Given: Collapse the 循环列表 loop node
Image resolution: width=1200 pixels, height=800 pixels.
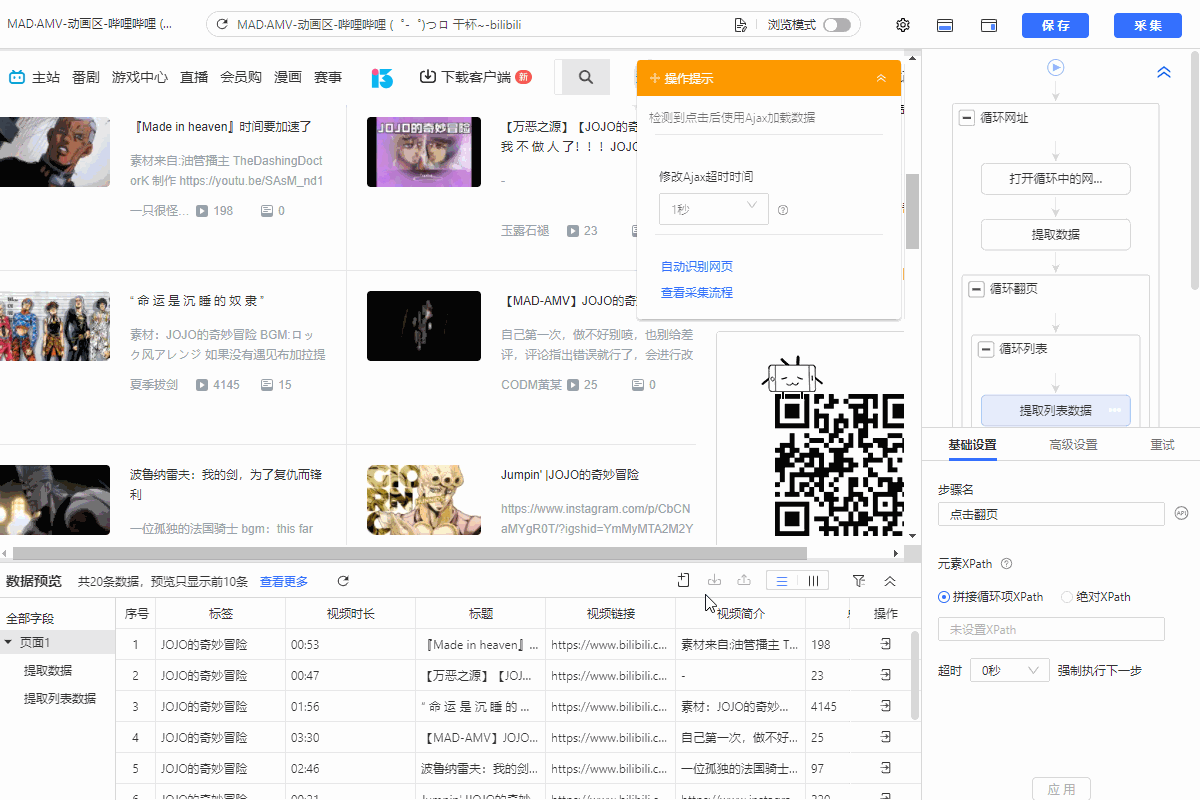Looking at the screenshot, I should pyautogui.click(x=986, y=349).
